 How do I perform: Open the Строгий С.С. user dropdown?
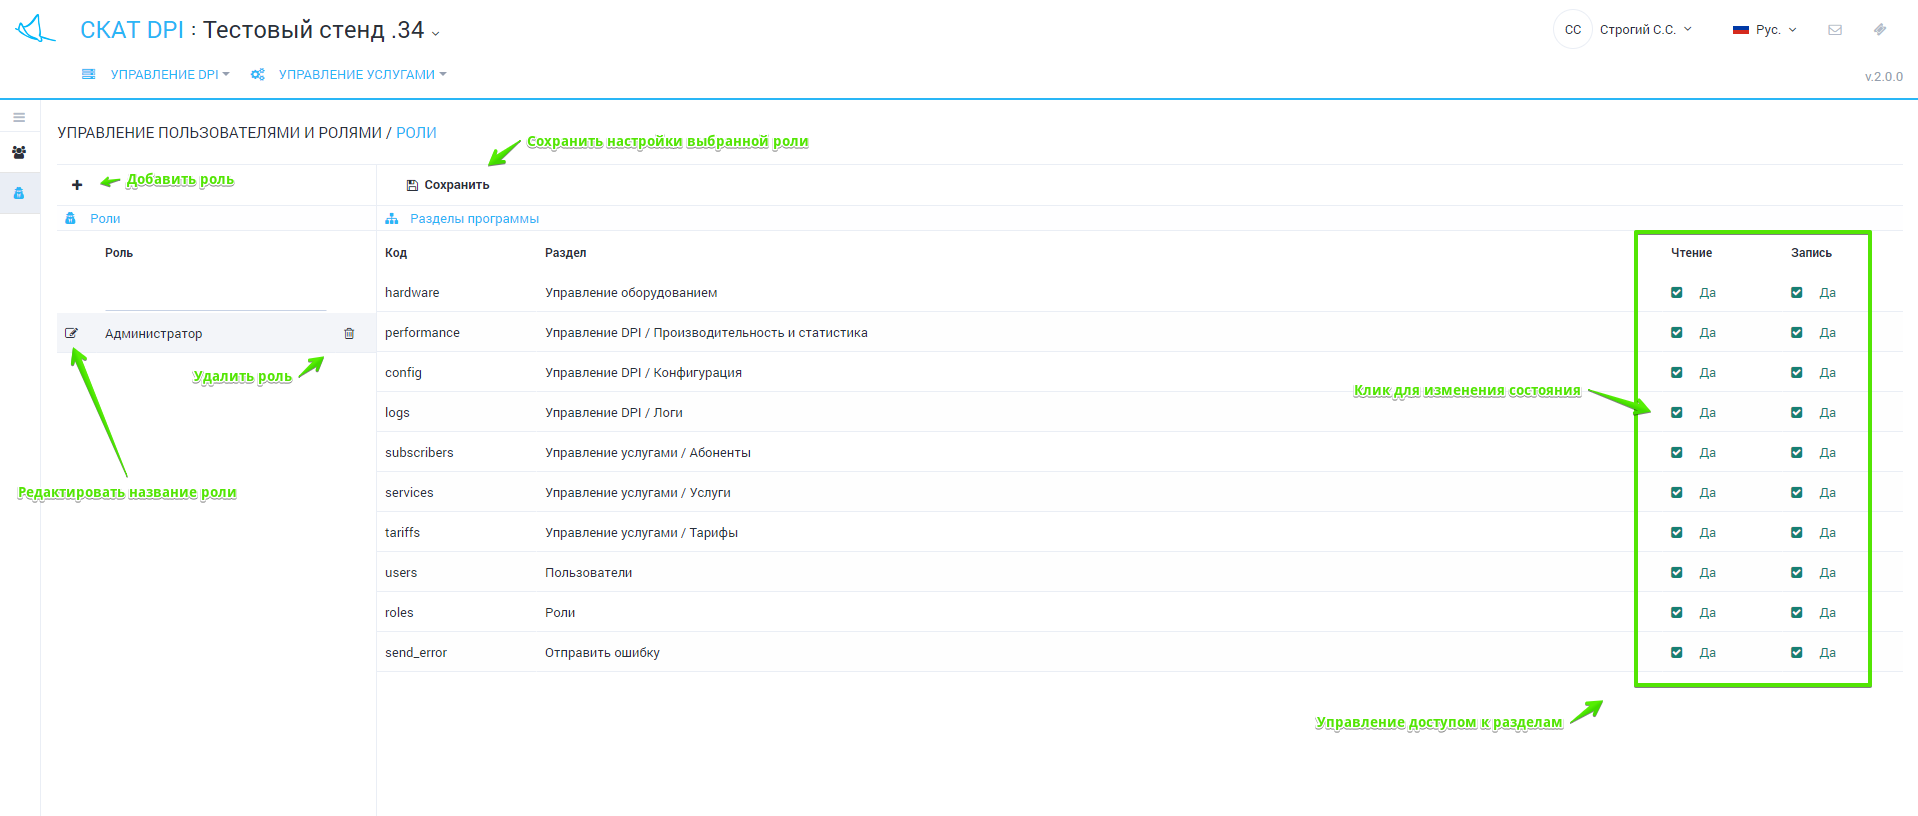coord(1645,30)
